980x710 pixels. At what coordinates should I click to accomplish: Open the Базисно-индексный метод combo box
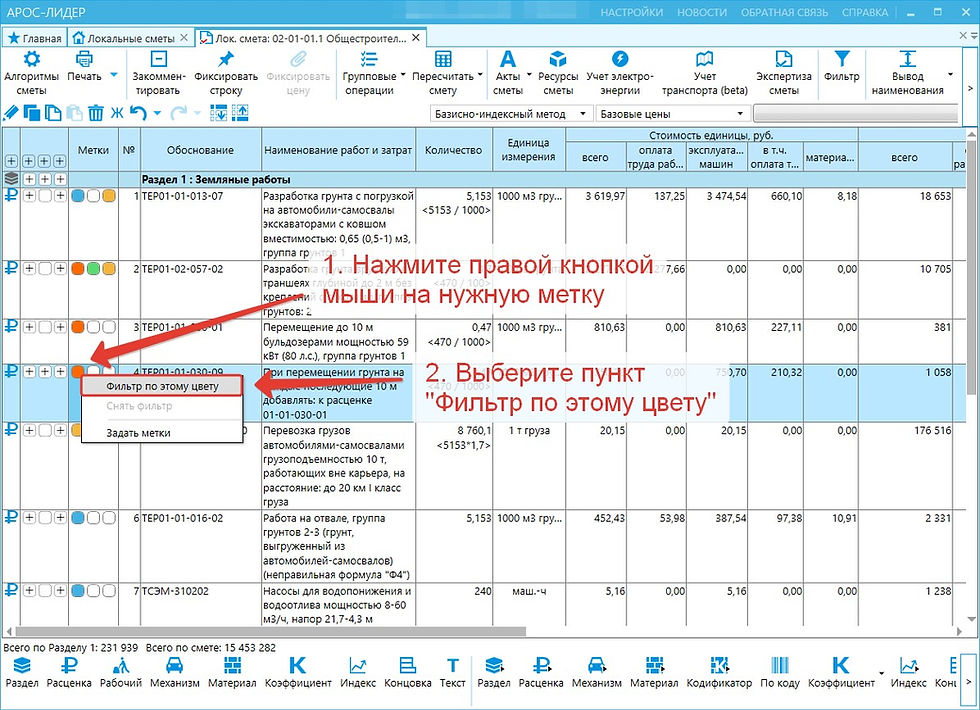pos(511,114)
